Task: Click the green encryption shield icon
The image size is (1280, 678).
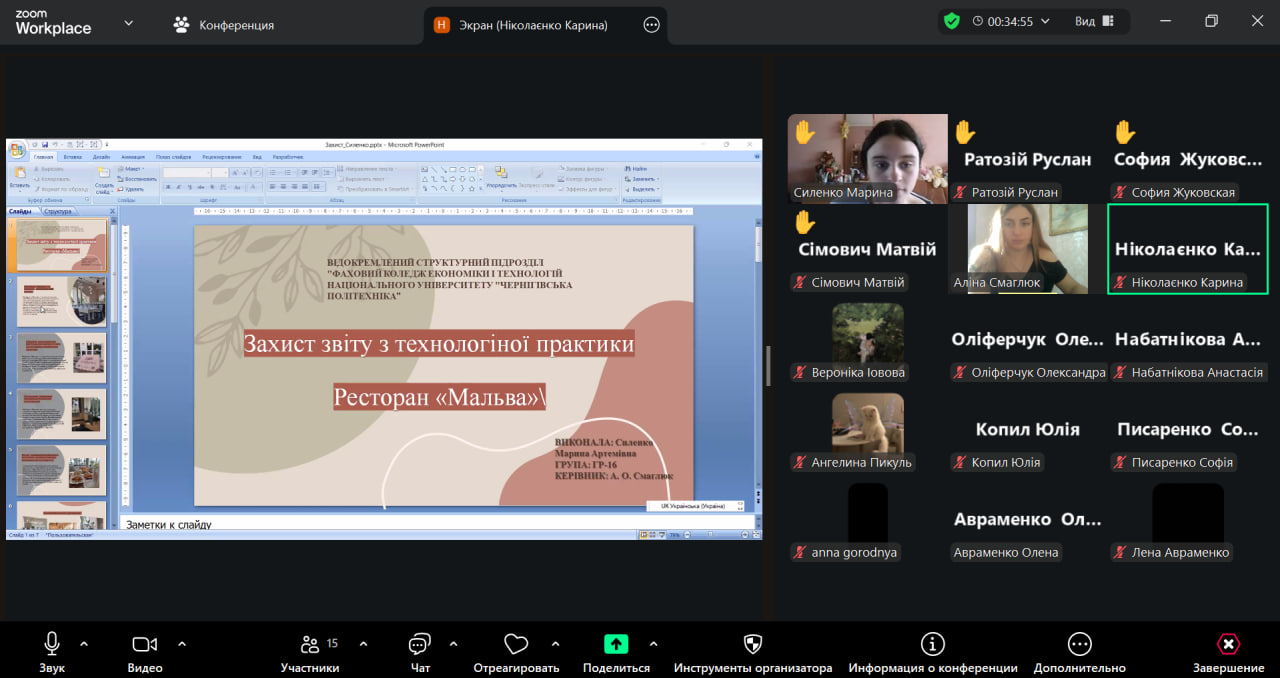Action: click(x=951, y=21)
